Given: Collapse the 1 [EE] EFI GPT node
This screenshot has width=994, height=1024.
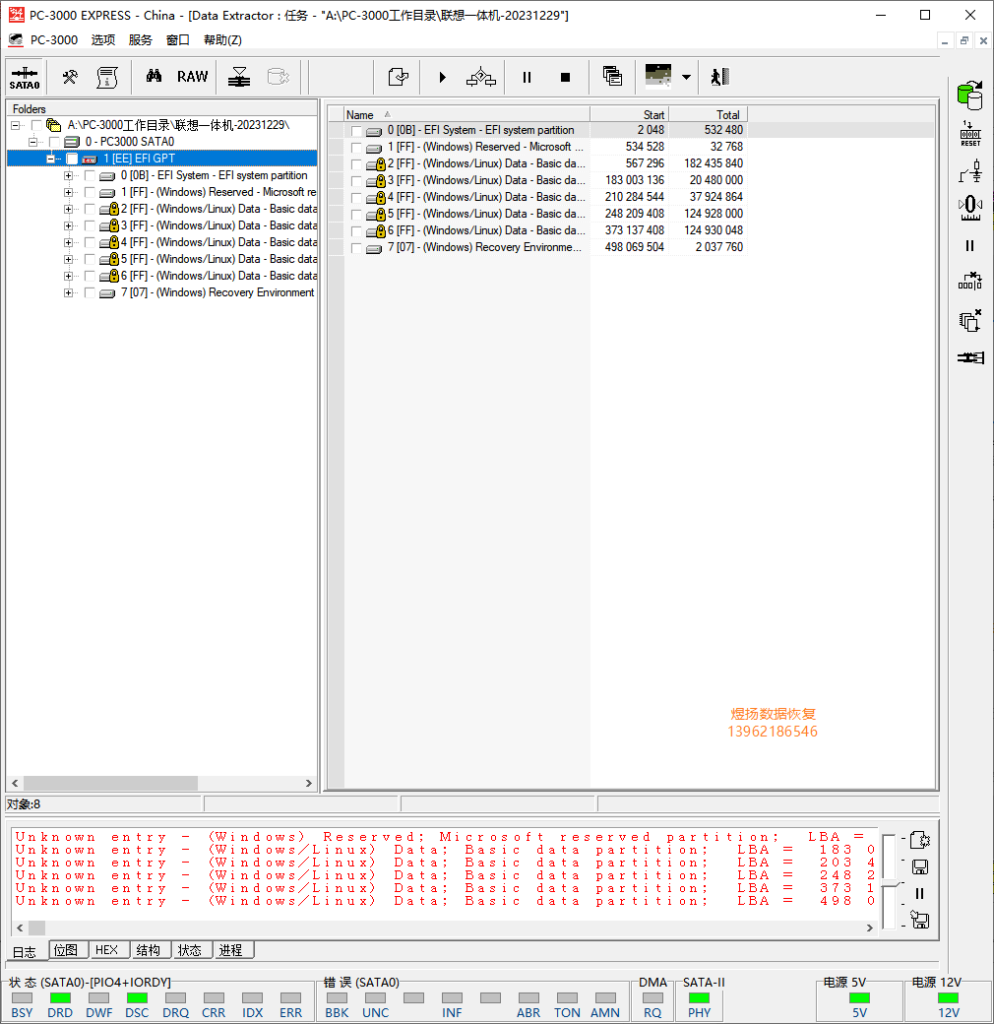Looking at the screenshot, I should [x=50, y=159].
